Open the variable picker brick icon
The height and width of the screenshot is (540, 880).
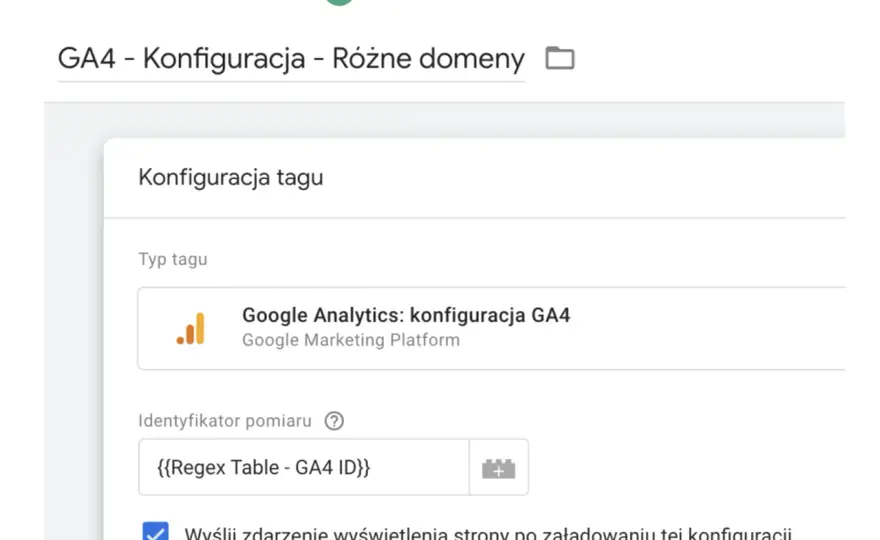499,468
